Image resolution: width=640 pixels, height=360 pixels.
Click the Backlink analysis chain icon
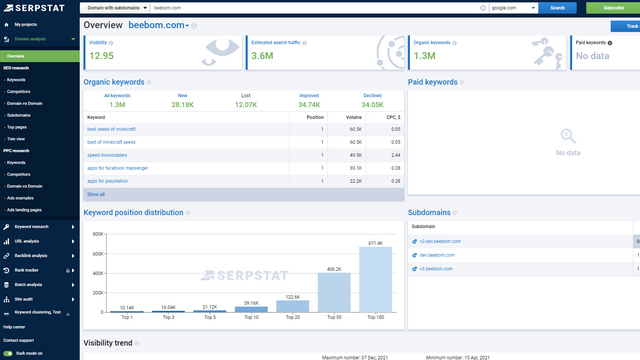click(6, 256)
